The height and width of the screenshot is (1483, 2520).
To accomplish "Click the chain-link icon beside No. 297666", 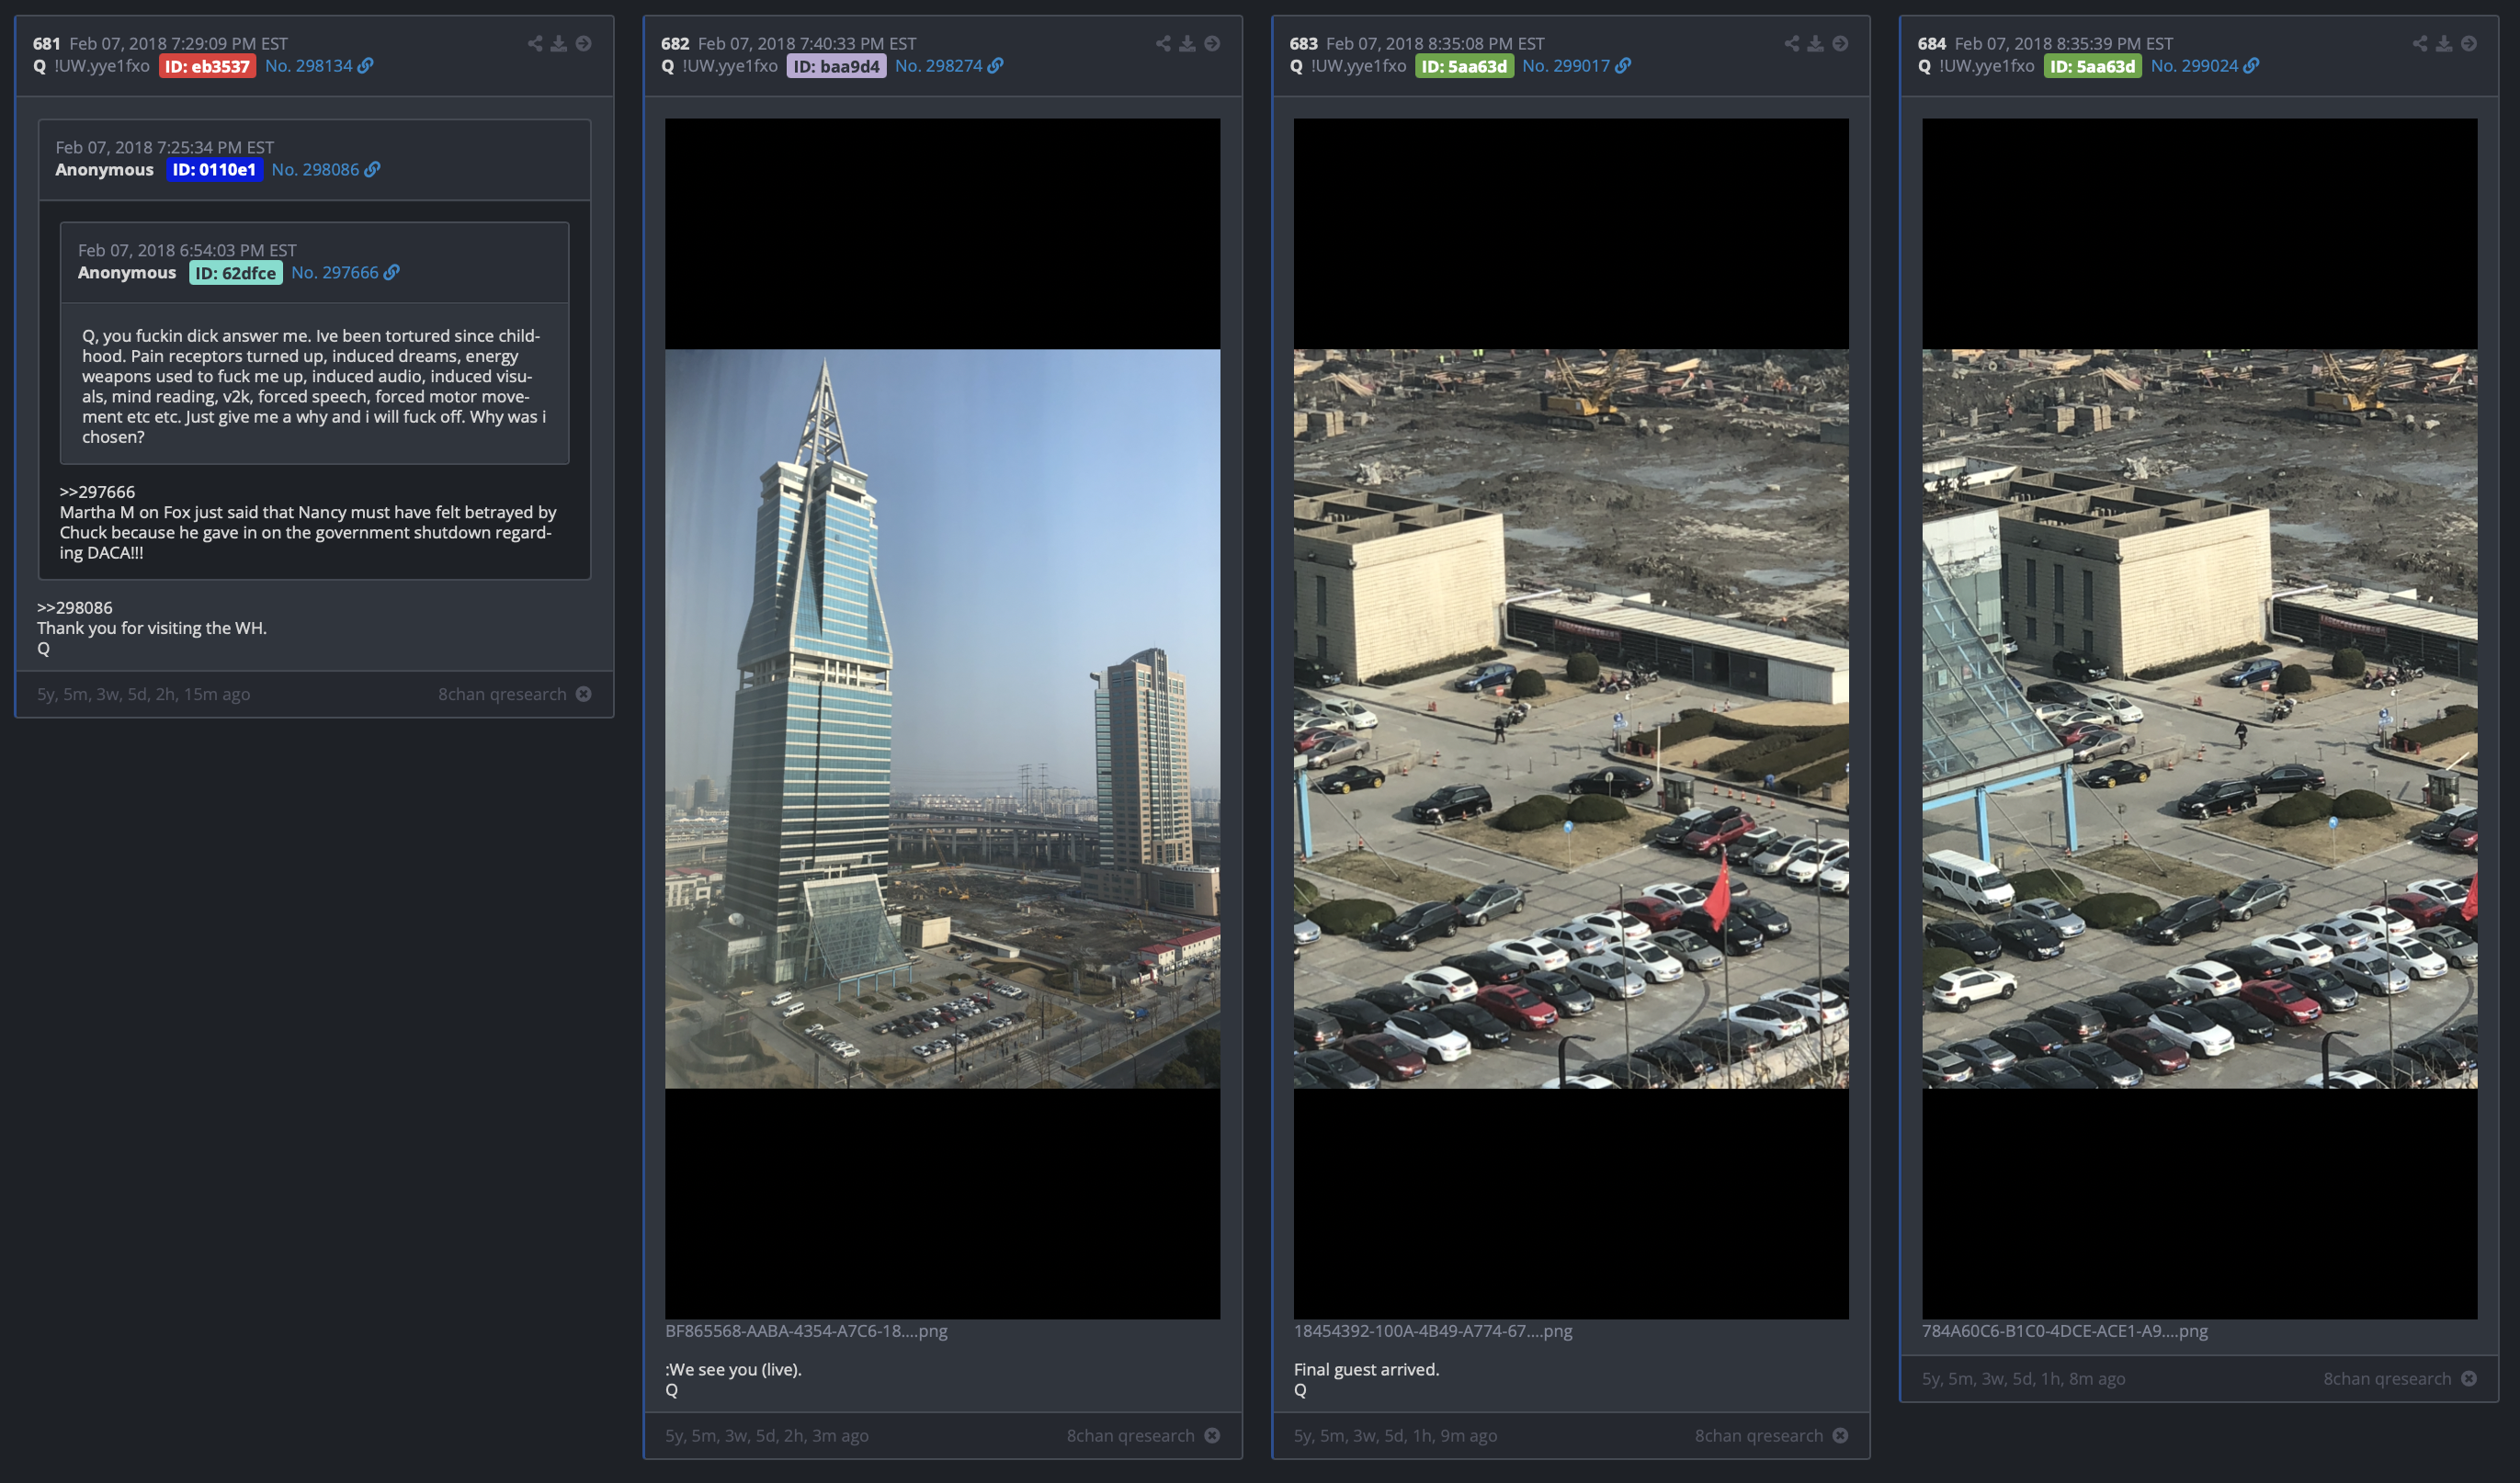I will click(392, 272).
